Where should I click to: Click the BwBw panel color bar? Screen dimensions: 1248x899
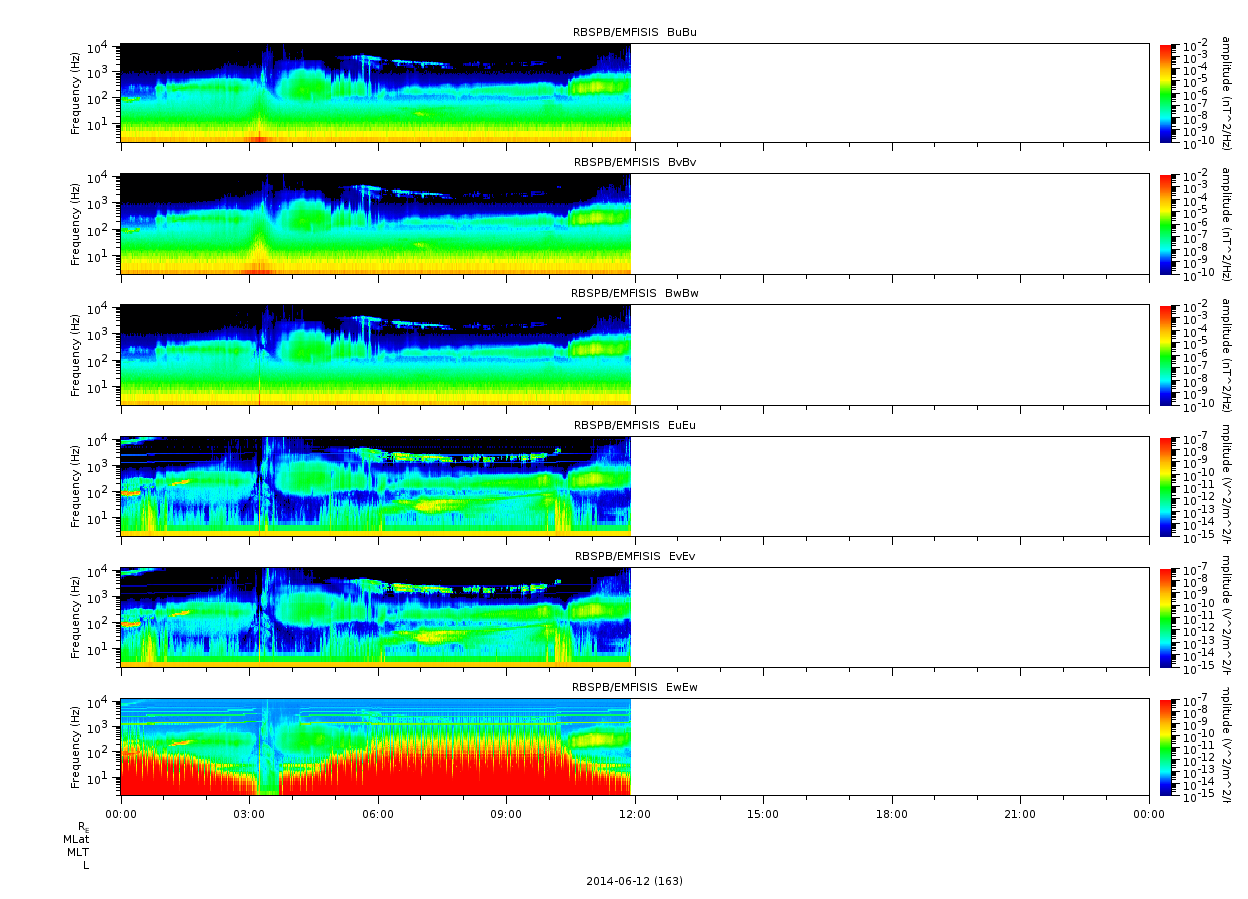point(1165,355)
